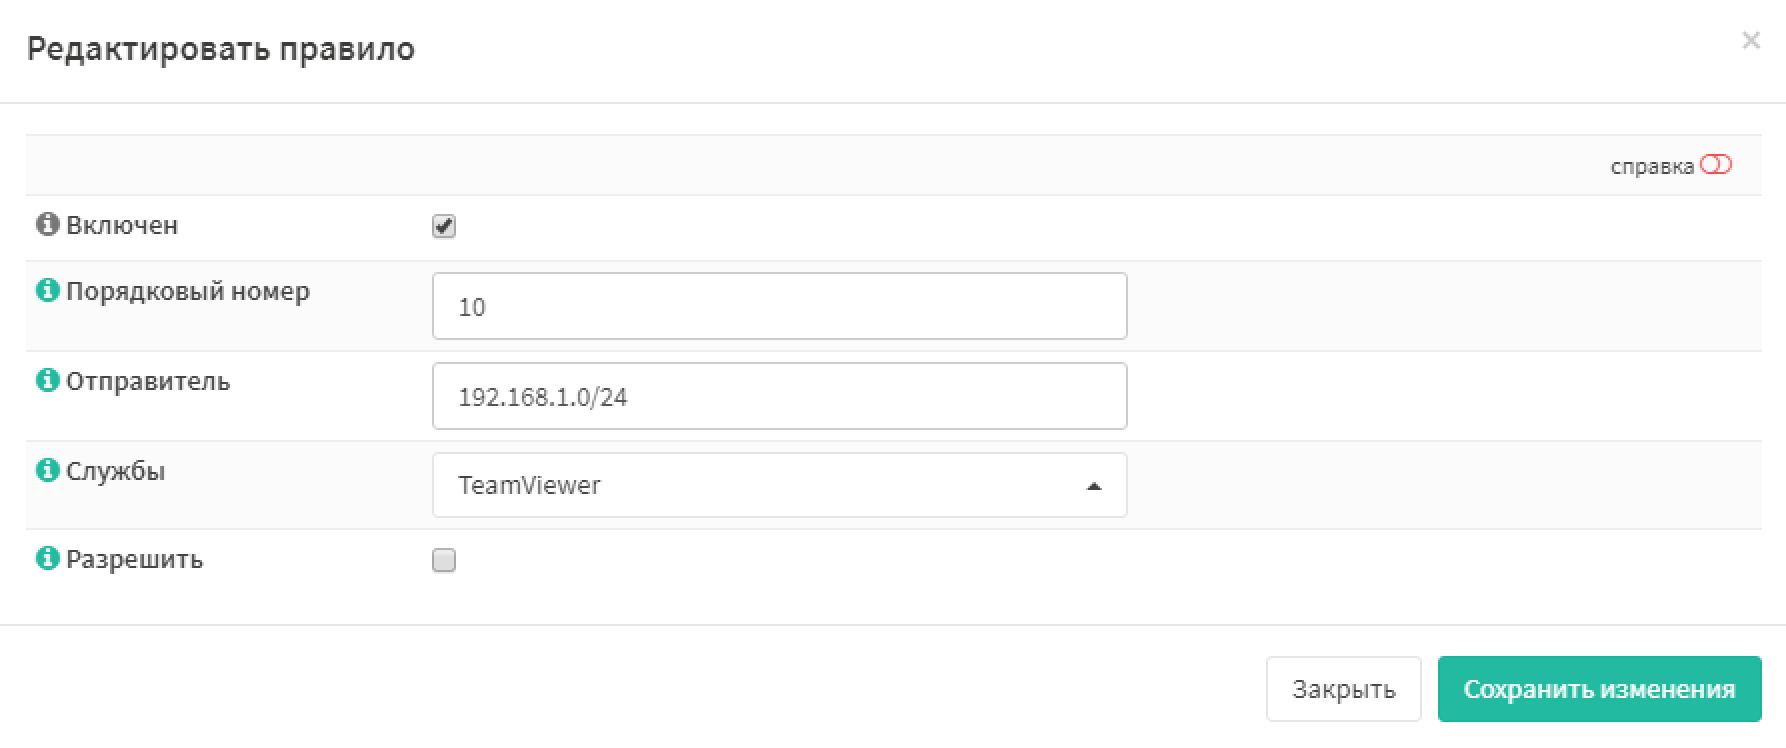Open the Службы dropdown showing TeamViewer
The width and height of the screenshot is (1786, 748).
(x=779, y=485)
